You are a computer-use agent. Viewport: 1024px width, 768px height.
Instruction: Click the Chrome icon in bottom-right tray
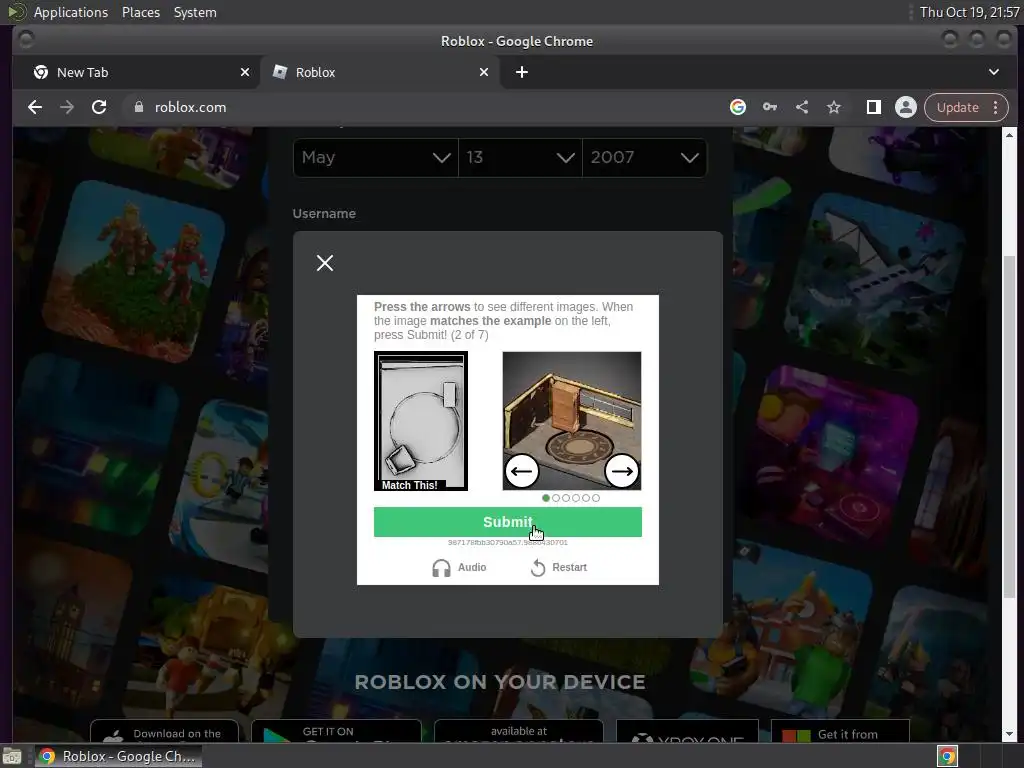948,756
